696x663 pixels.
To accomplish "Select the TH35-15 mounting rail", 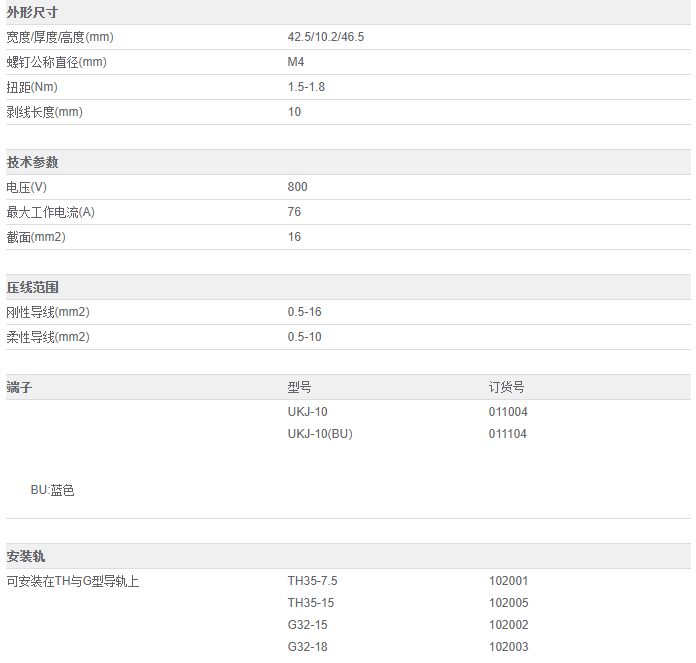I will pyautogui.click(x=310, y=603).
